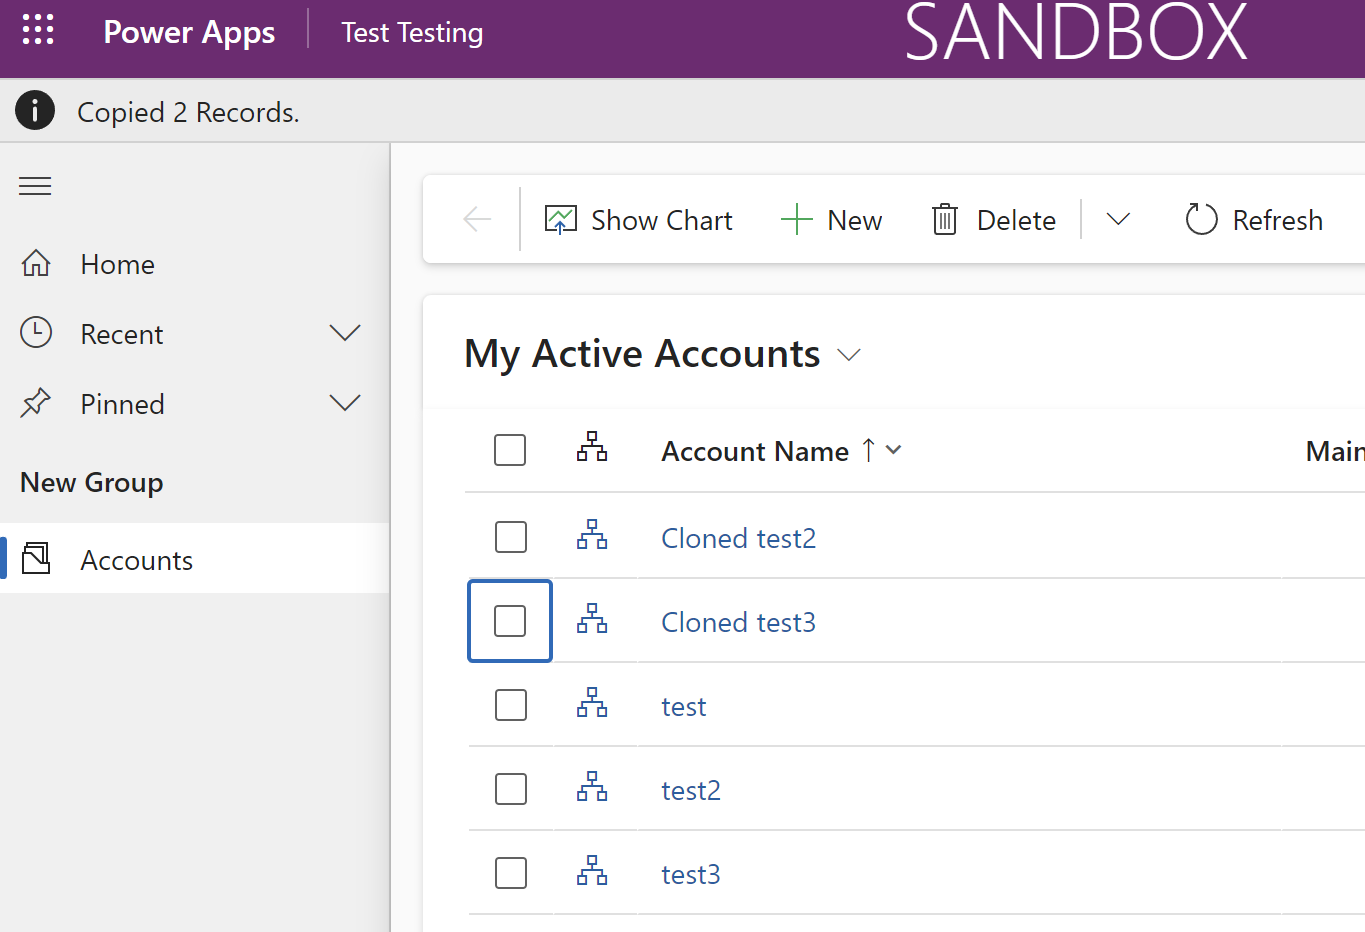Open the Delete split-button dropdown arrow

click(1118, 219)
